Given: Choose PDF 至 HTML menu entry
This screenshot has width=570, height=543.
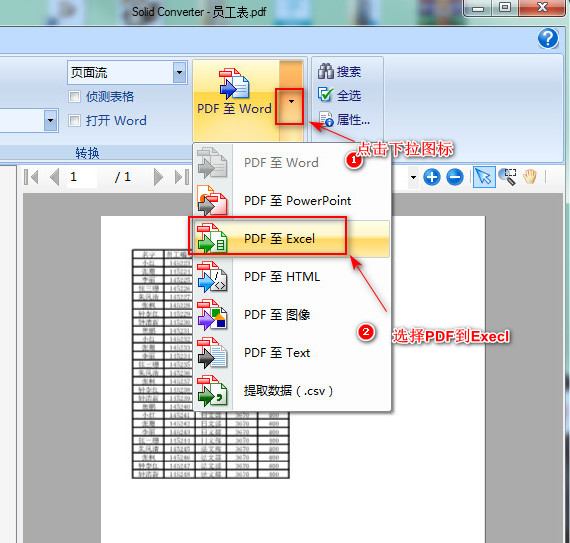Looking at the screenshot, I should (292, 277).
